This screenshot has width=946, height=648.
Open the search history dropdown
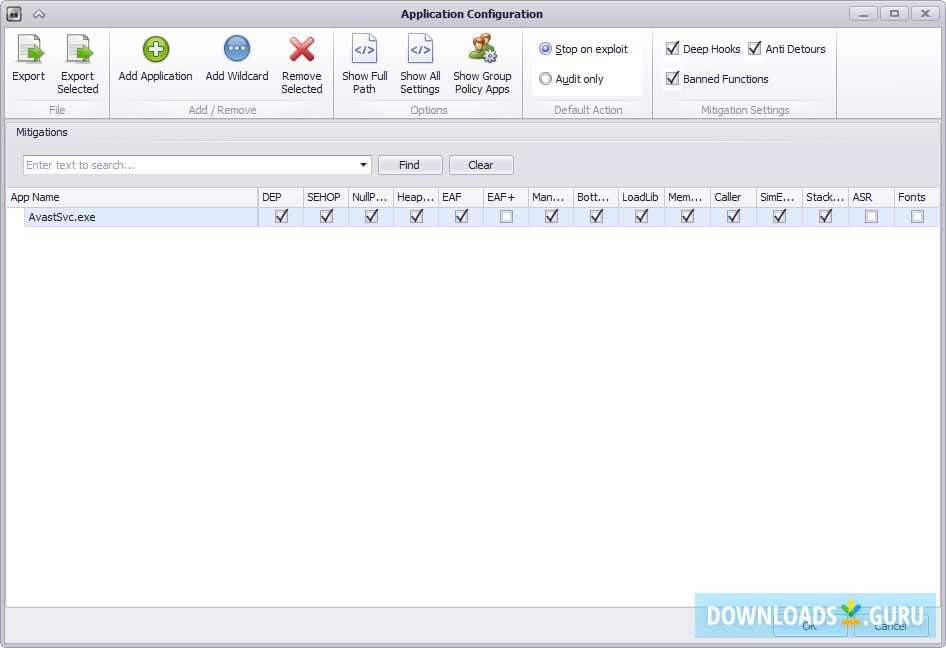point(365,164)
